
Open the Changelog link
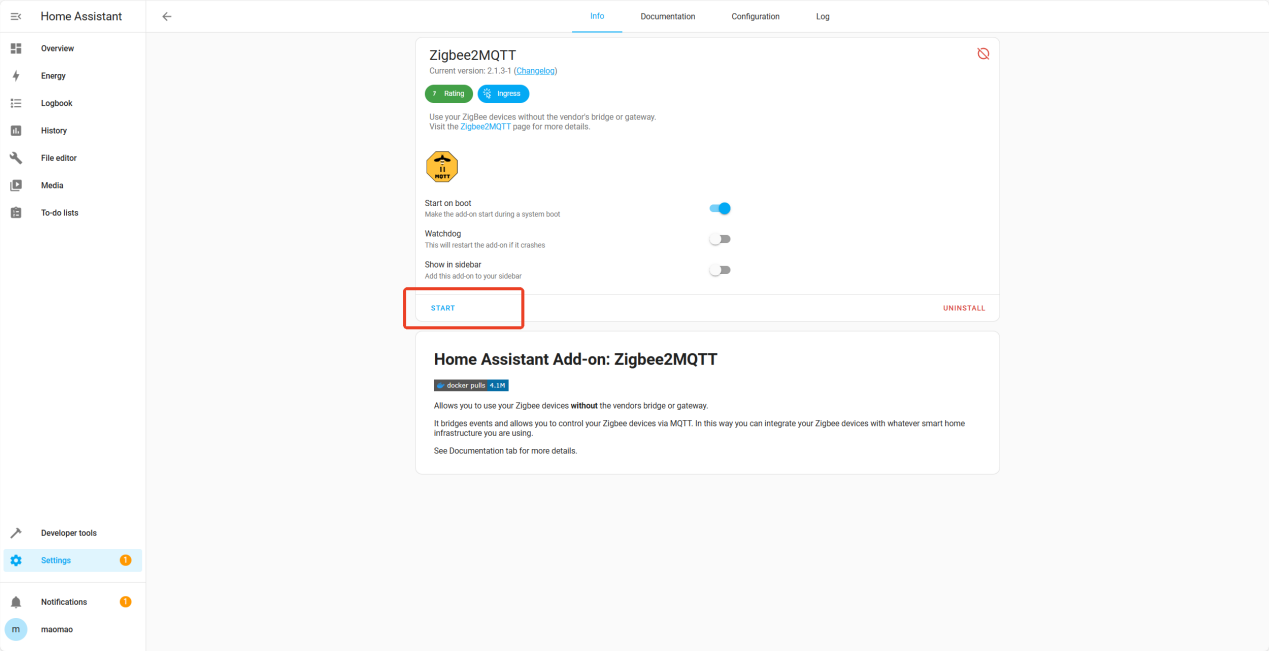(535, 71)
